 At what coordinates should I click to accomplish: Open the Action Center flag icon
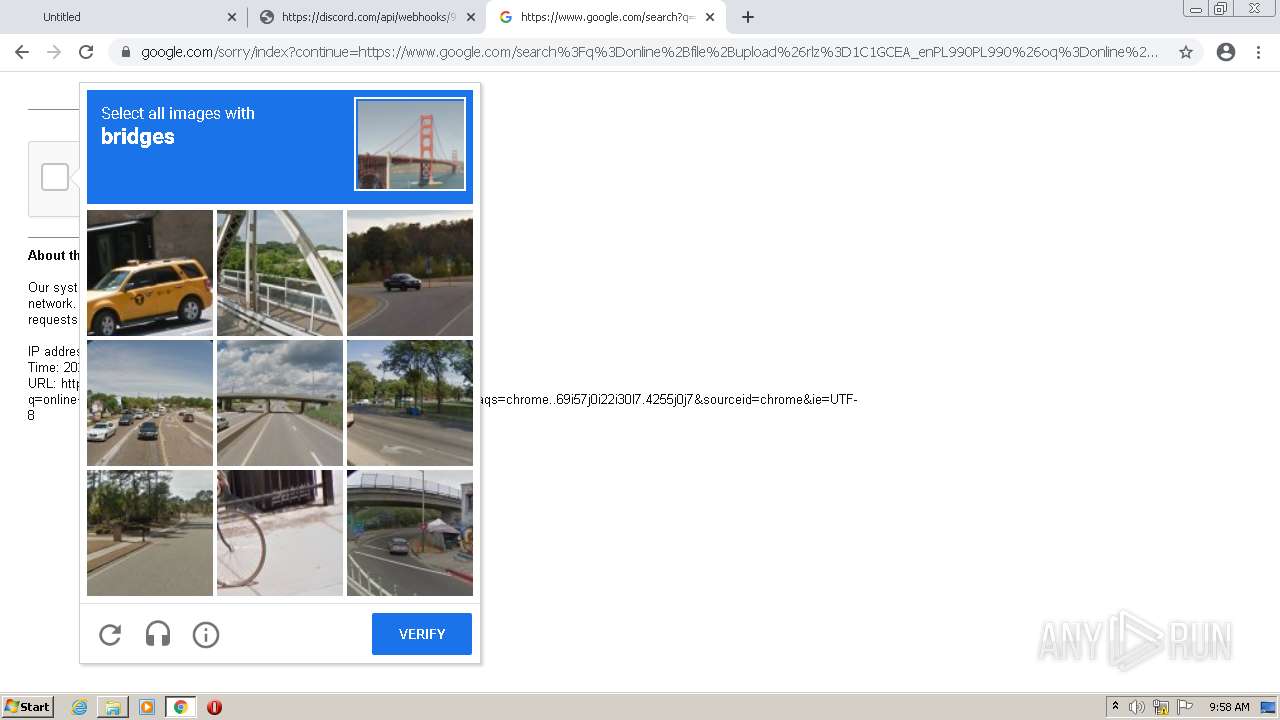click(x=1185, y=707)
